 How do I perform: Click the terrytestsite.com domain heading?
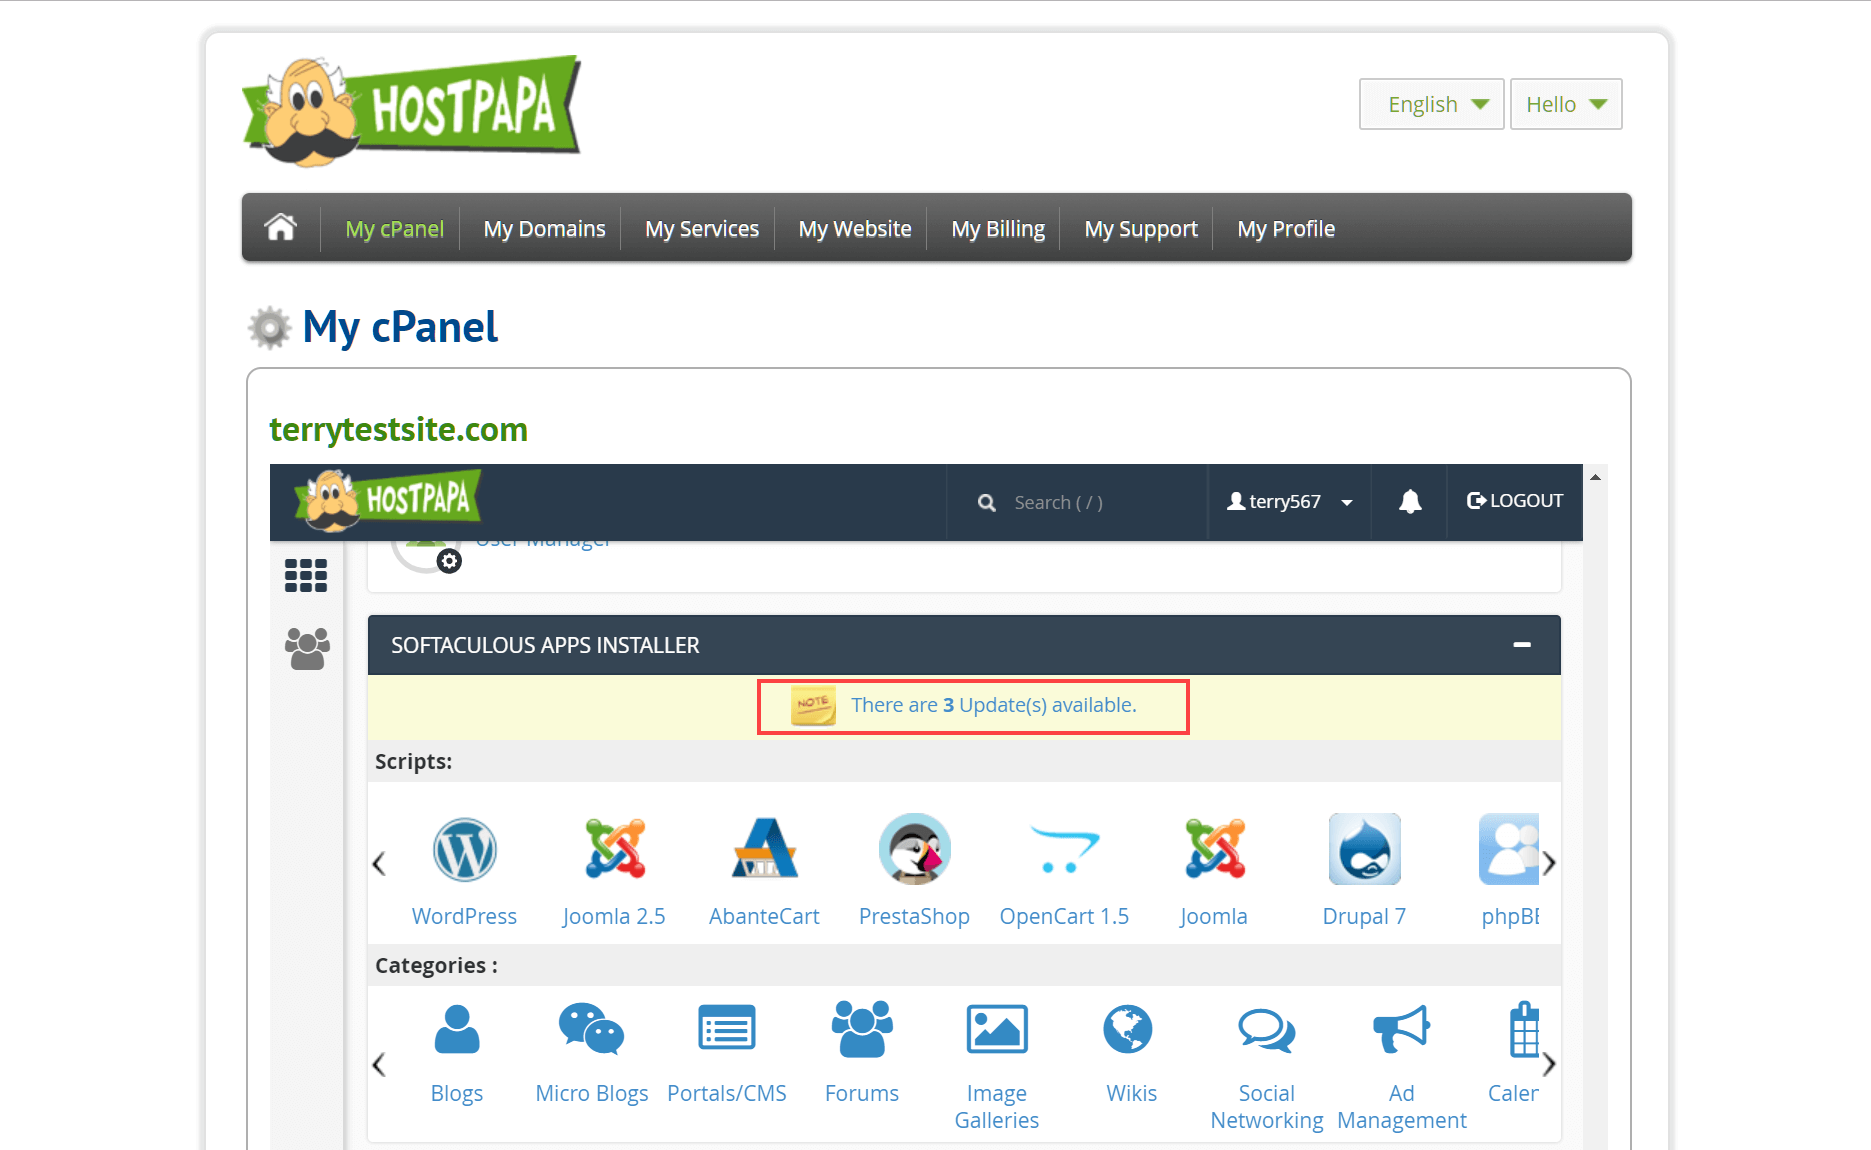398,429
